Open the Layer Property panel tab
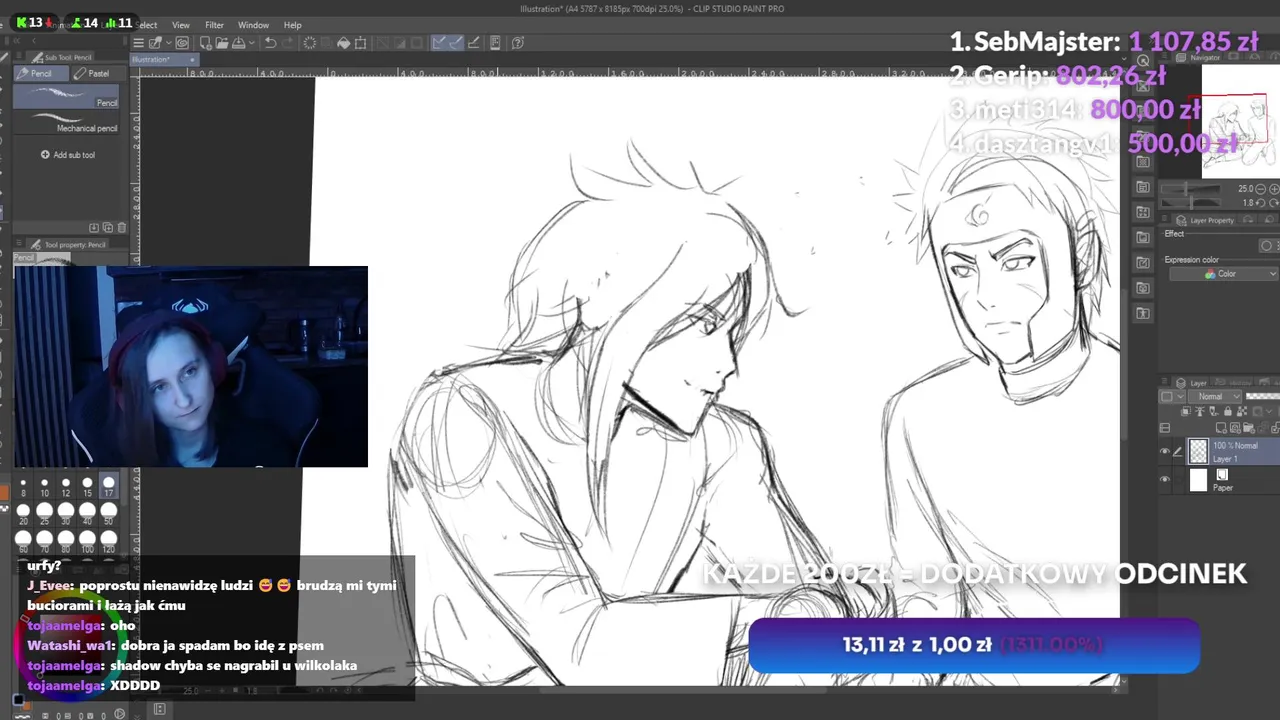This screenshot has height=720, width=1280. (1206, 220)
